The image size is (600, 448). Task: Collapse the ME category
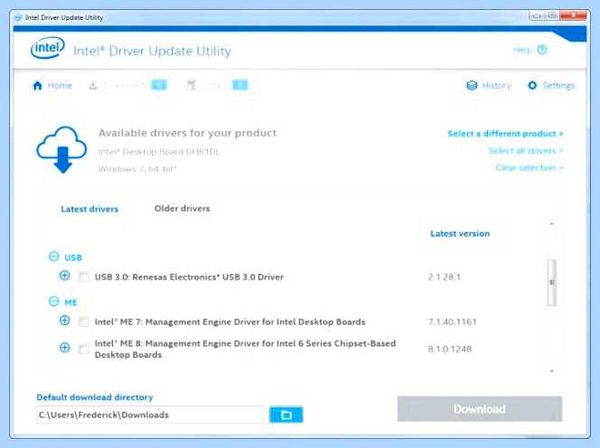click(x=54, y=301)
